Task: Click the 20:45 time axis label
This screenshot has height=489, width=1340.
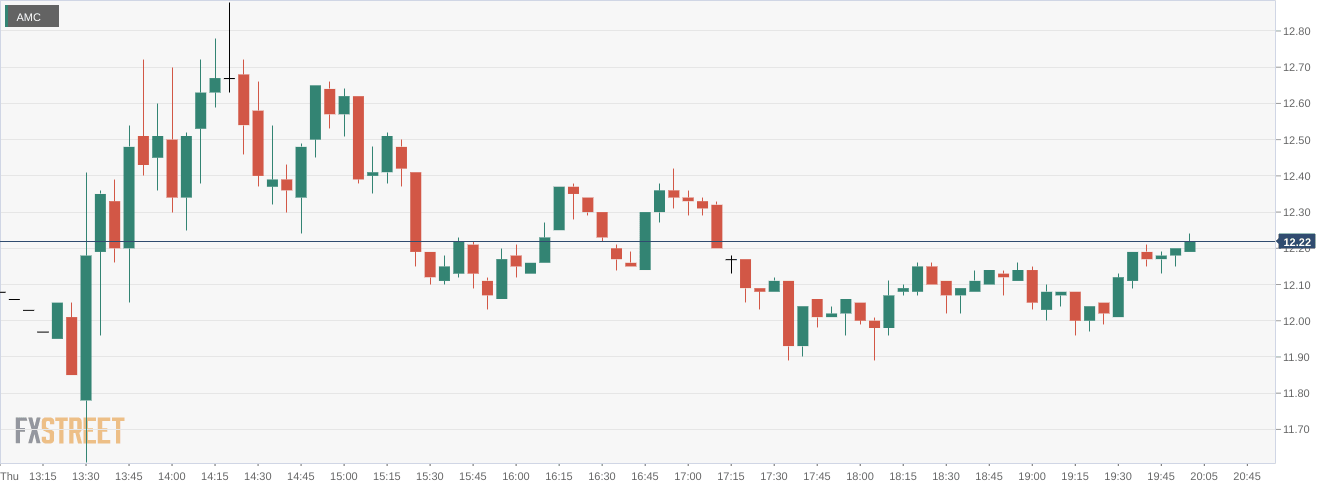Action: coord(1247,476)
